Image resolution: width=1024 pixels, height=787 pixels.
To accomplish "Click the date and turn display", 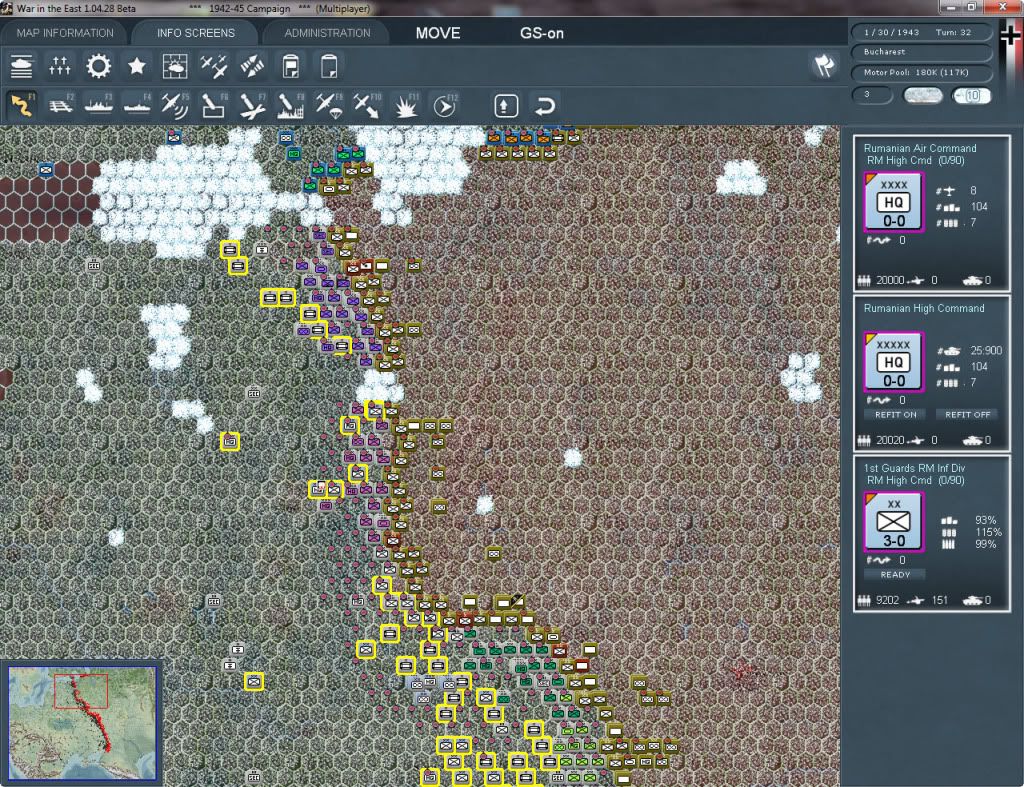I will pos(921,32).
